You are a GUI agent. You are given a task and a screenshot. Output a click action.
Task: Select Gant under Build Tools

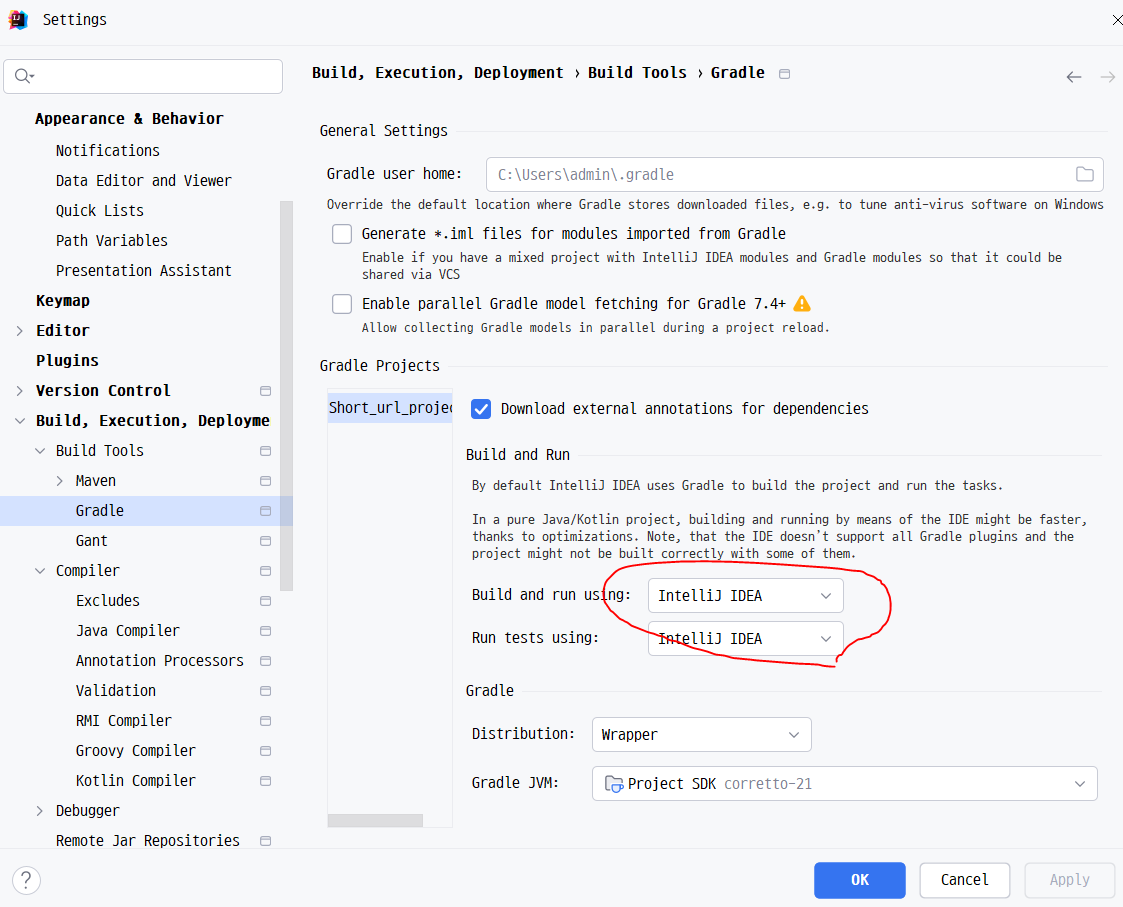point(92,541)
